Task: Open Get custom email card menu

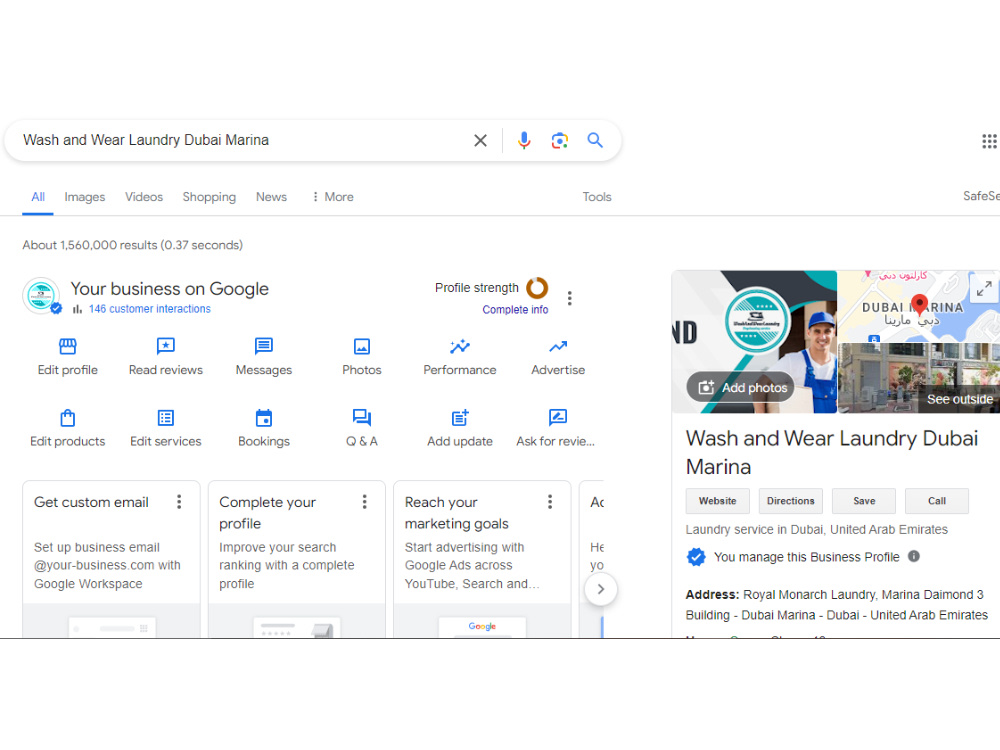Action: click(179, 502)
